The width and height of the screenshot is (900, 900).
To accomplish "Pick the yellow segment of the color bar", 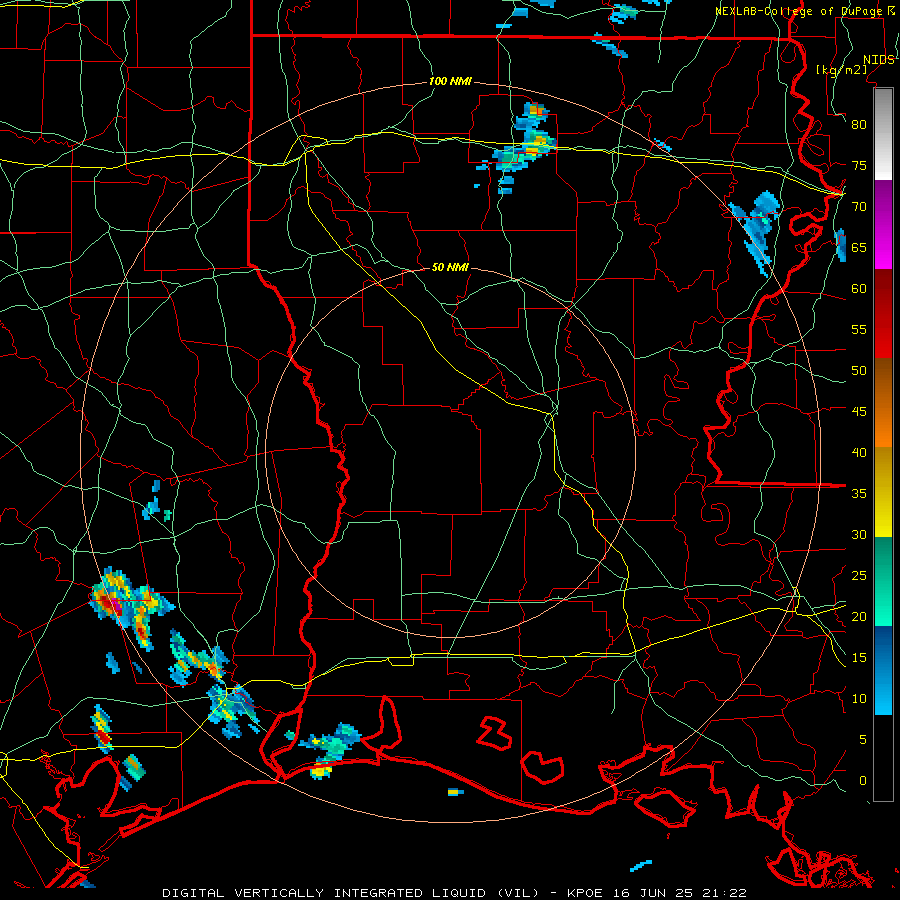I will [884, 492].
